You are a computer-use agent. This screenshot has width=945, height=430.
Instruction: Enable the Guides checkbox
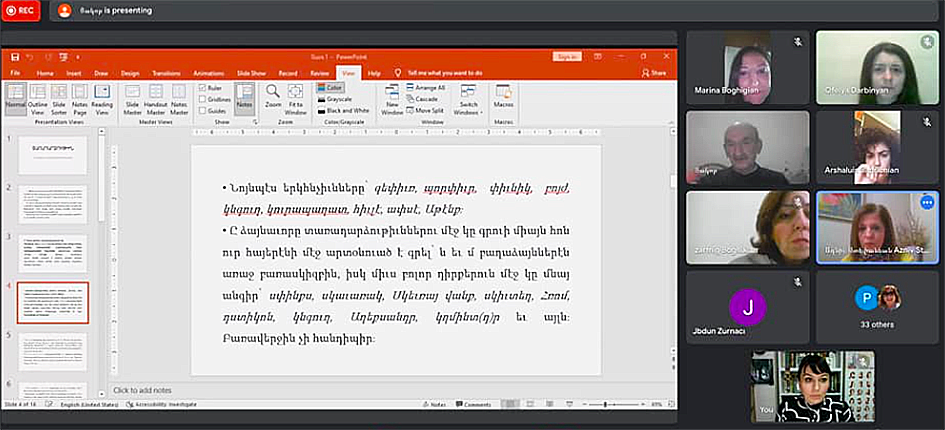click(202, 110)
